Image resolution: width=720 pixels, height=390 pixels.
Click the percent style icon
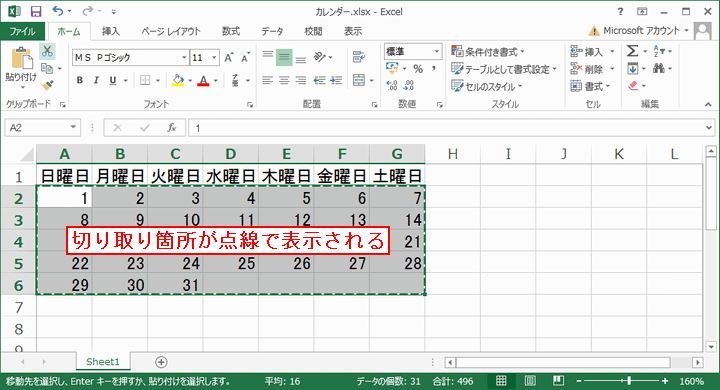click(417, 69)
